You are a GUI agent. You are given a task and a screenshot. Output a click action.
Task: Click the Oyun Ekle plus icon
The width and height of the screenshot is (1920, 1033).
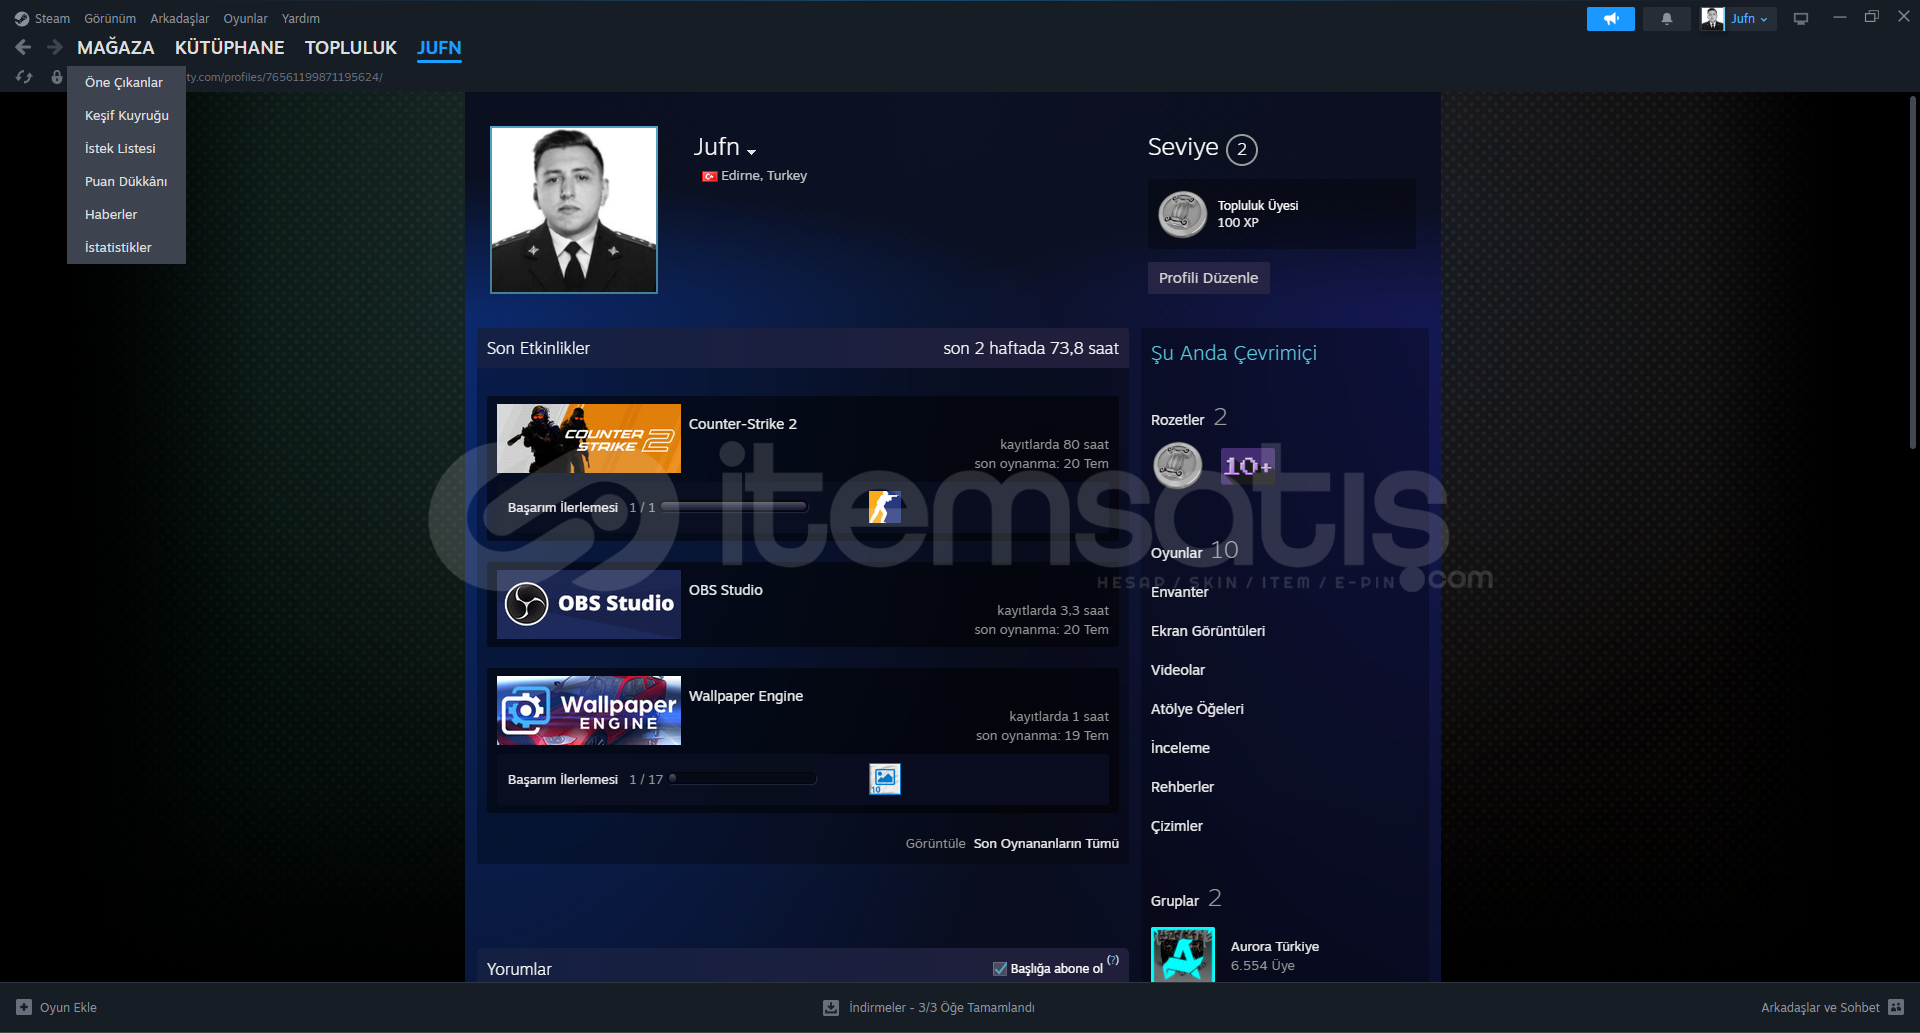[24, 1007]
